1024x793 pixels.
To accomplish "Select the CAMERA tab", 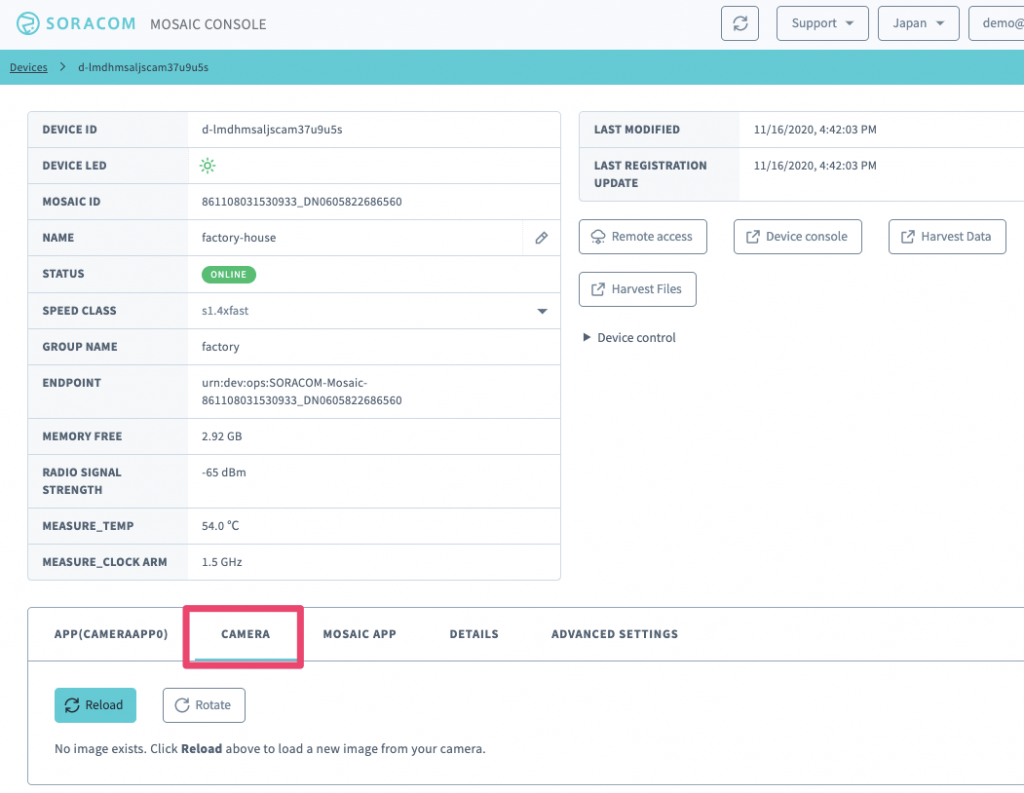I will click(x=246, y=634).
